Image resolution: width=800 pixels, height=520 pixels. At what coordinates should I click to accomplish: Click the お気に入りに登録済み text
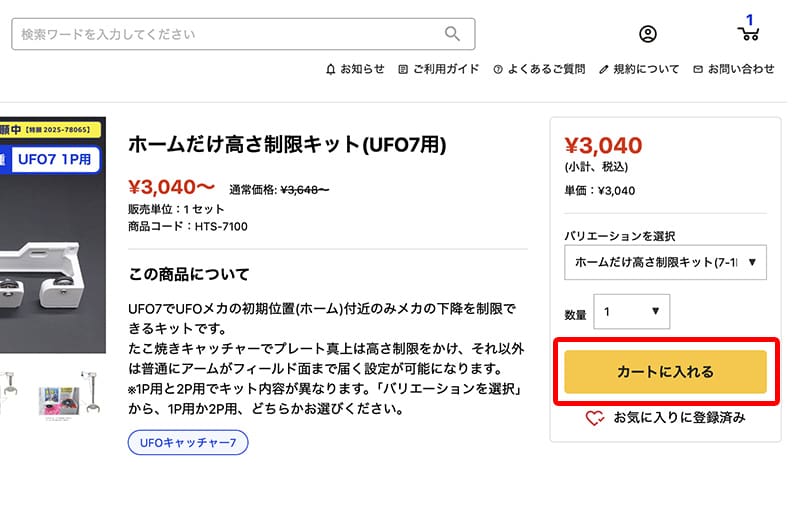pyautogui.click(x=679, y=418)
